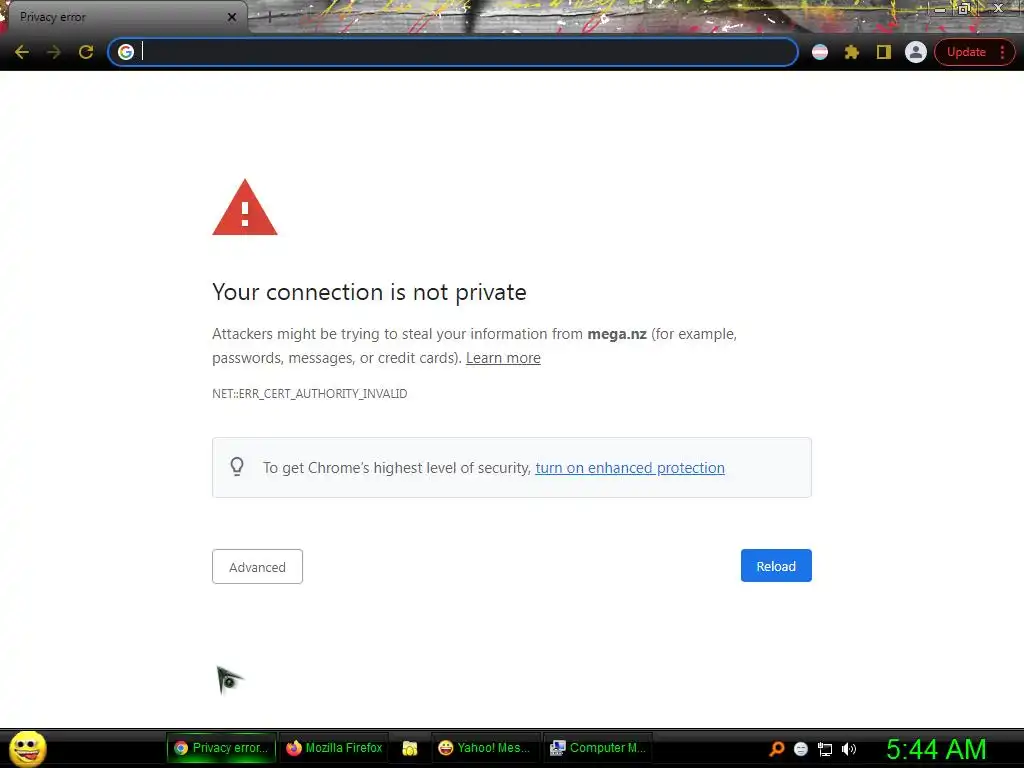Open the network tray icon

coord(825,750)
